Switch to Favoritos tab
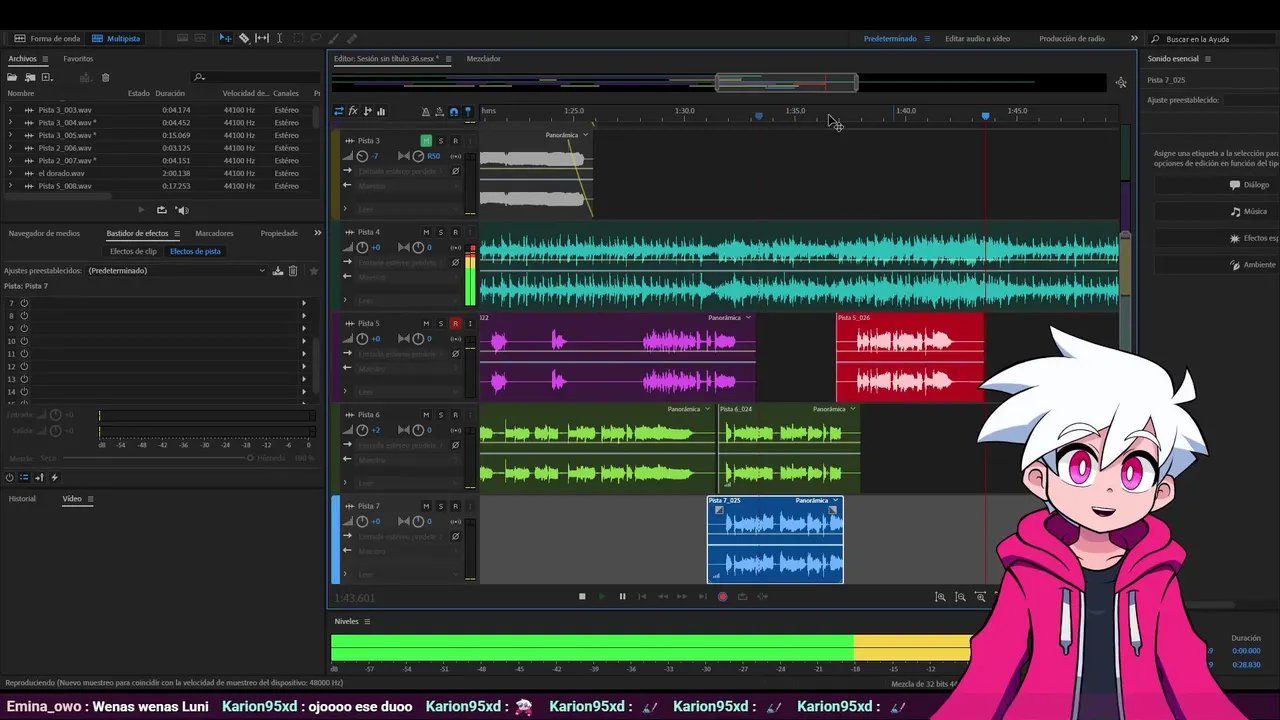Screen dimensions: 1280x720 [x=78, y=59]
